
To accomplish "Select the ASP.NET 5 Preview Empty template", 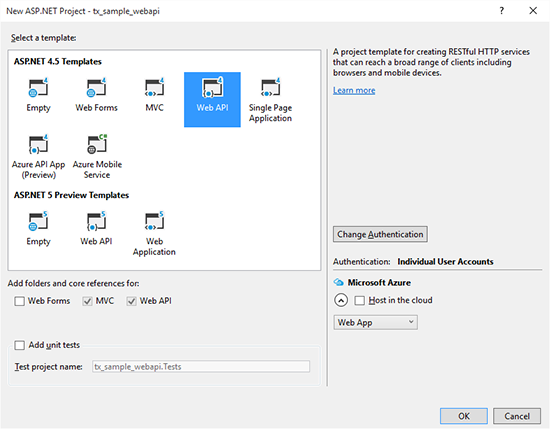I will [38, 229].
